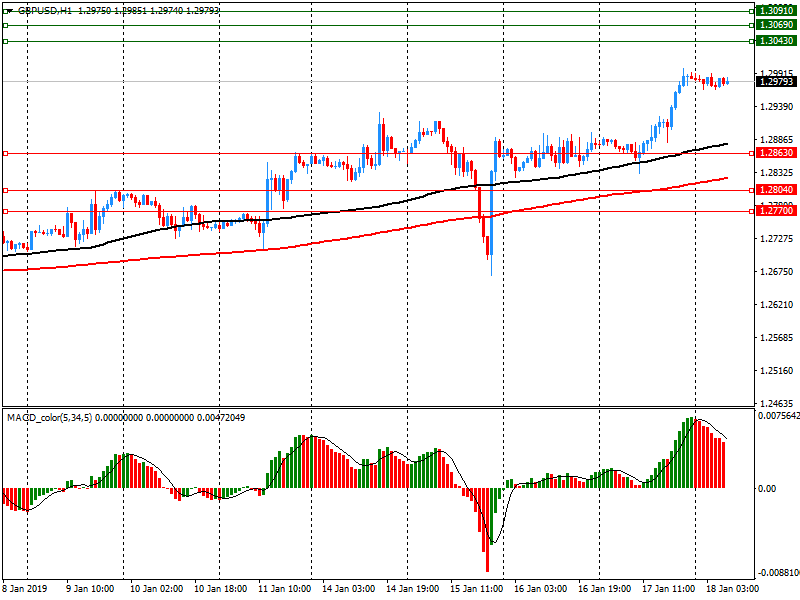Click left square handle of 1.27700 line
This screenshot has height=600, width=800.
pos(5,211)
